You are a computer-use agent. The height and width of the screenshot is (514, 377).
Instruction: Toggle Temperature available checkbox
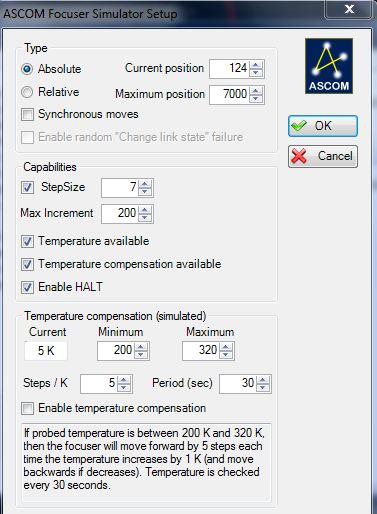(27, 241)
